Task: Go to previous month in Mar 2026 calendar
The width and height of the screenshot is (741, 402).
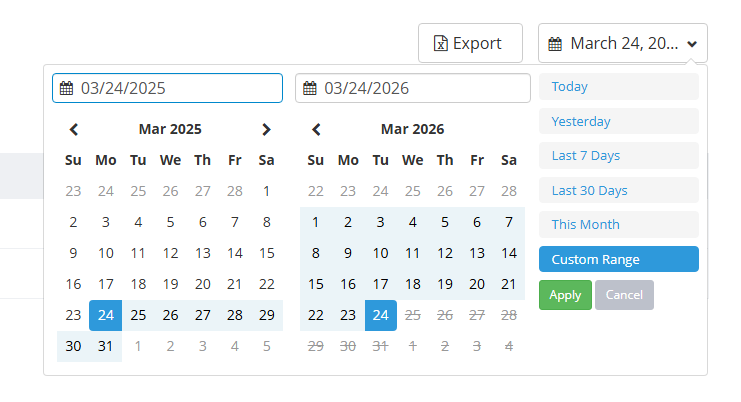Action: coord(316,129)
